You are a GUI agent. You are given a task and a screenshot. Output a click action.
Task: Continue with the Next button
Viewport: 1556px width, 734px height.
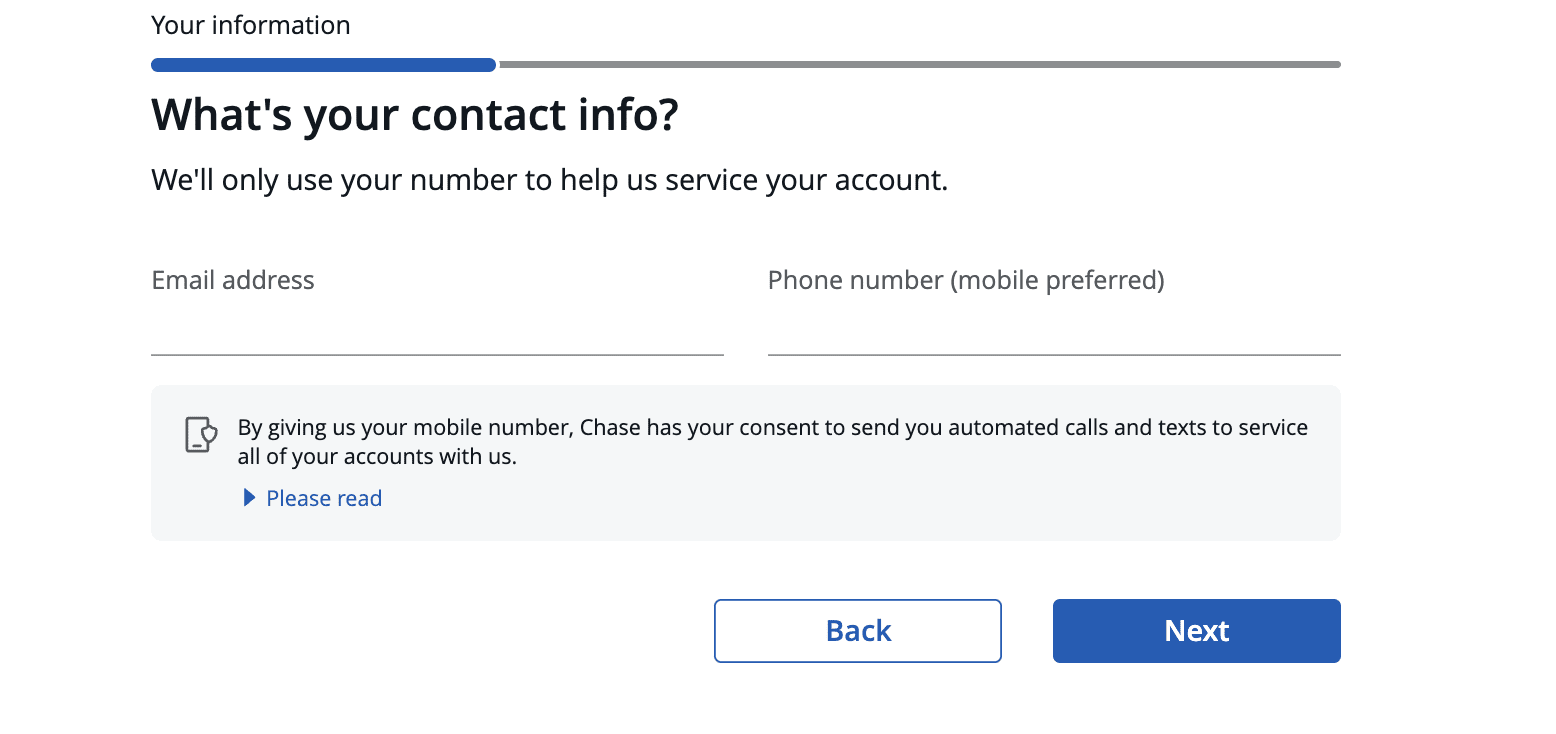[1197, 631]
